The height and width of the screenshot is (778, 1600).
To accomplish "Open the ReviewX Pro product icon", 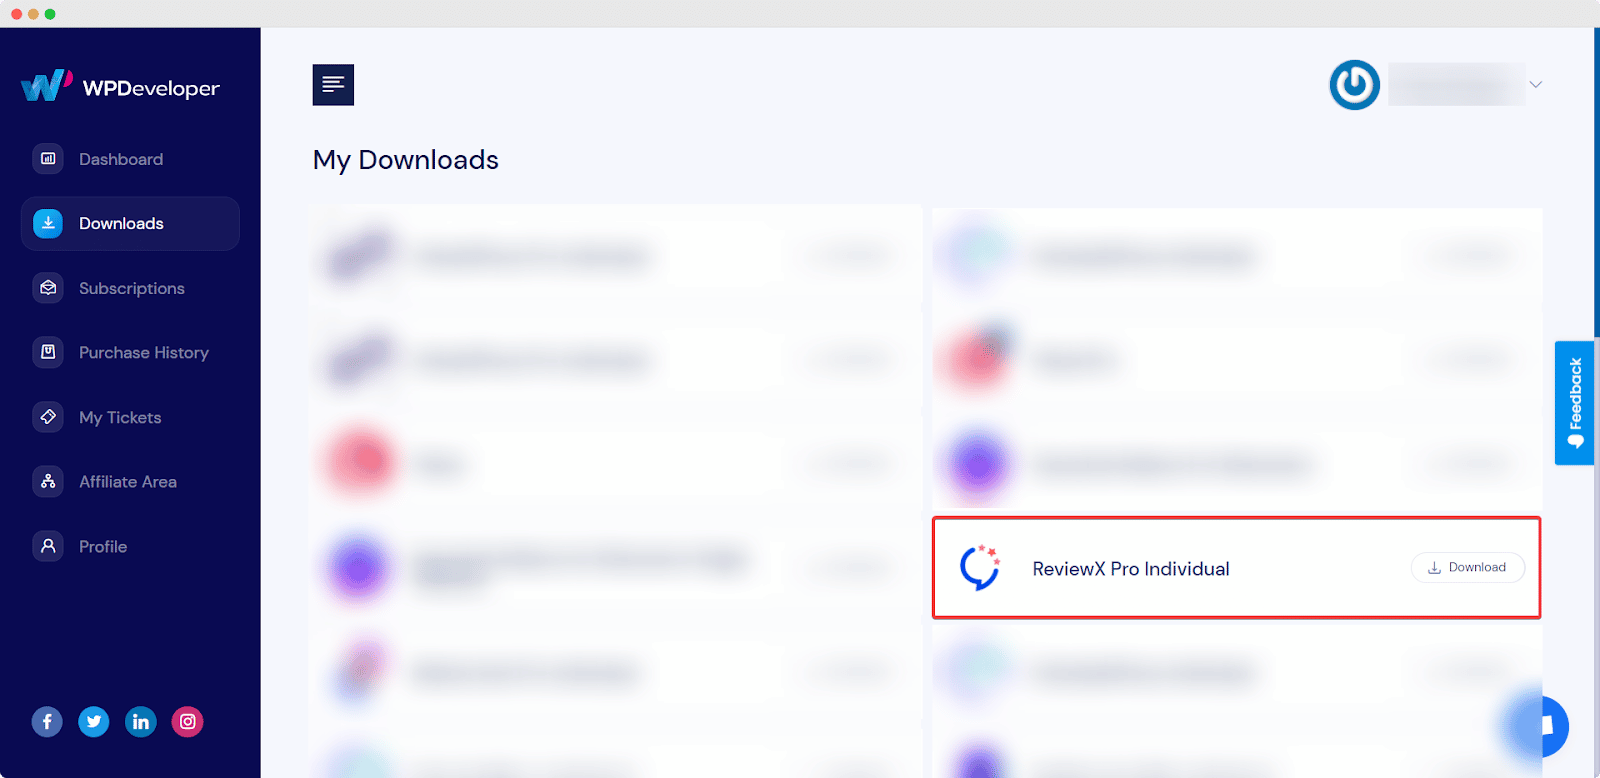I will 978,567.
